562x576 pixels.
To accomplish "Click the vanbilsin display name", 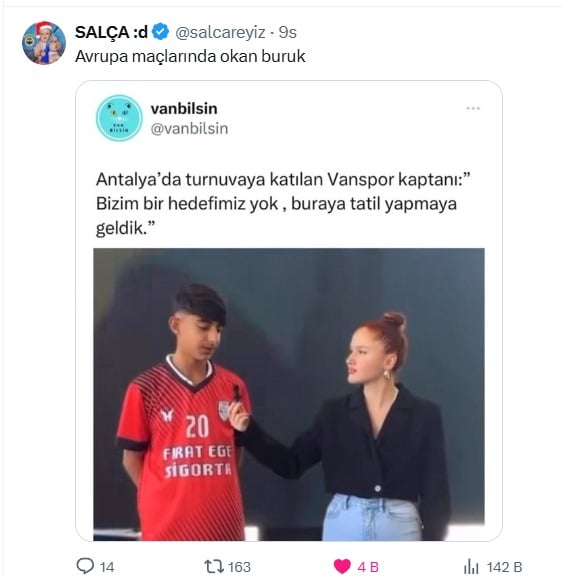I will [184, 108].
